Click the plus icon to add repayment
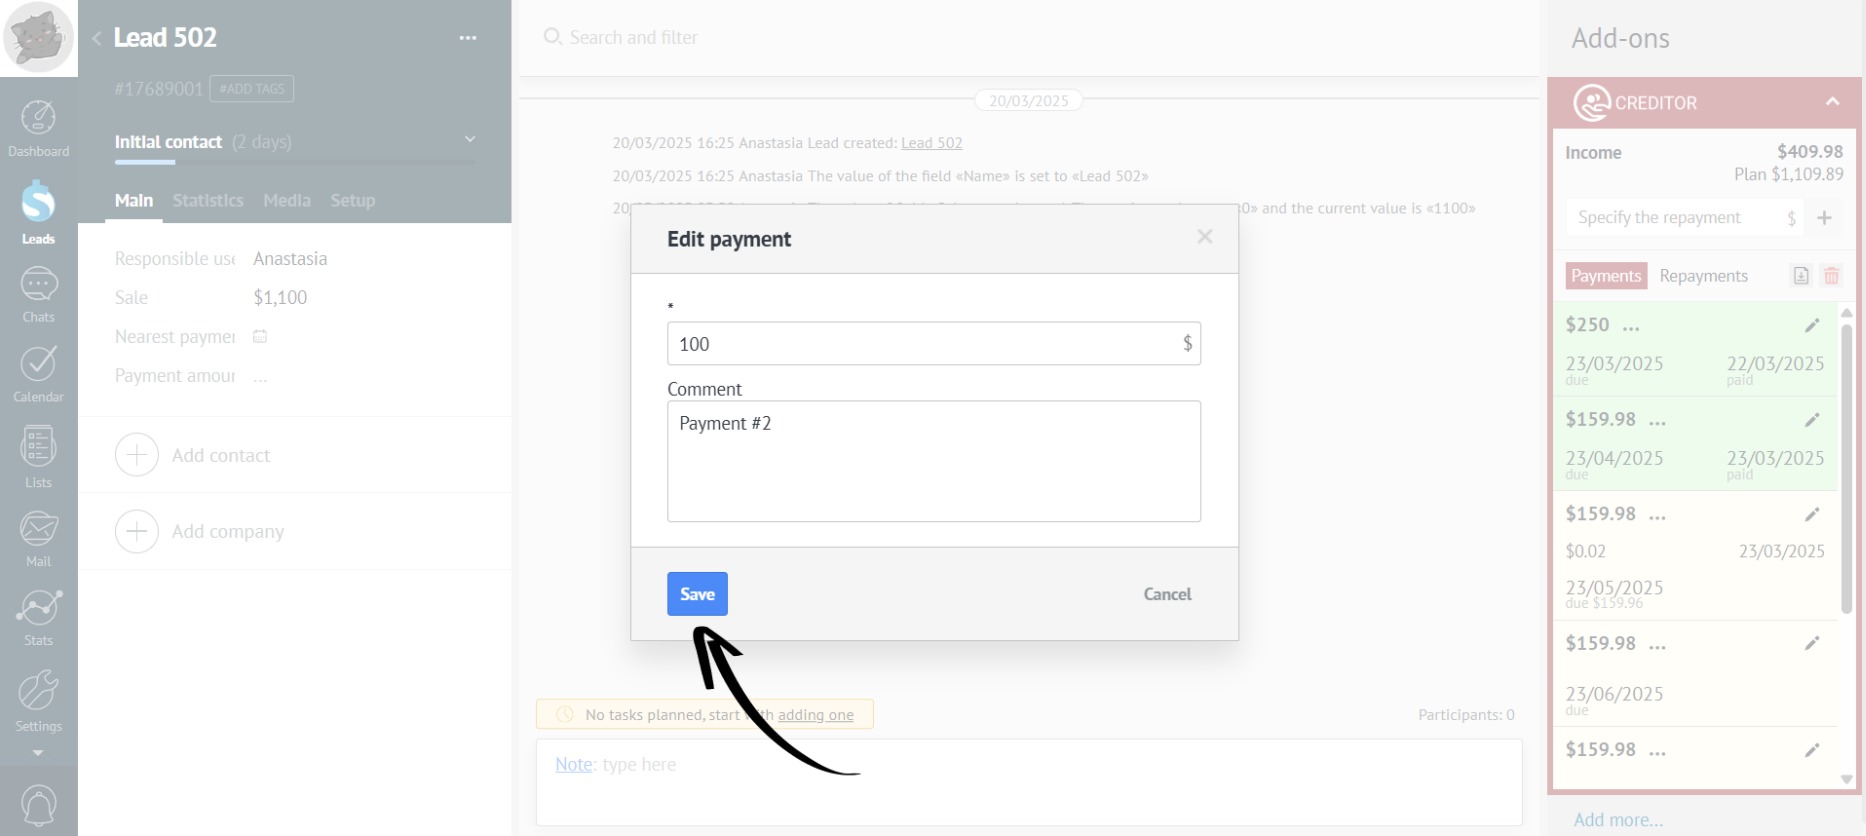 pyautogui.click(x=1824, y=218)
